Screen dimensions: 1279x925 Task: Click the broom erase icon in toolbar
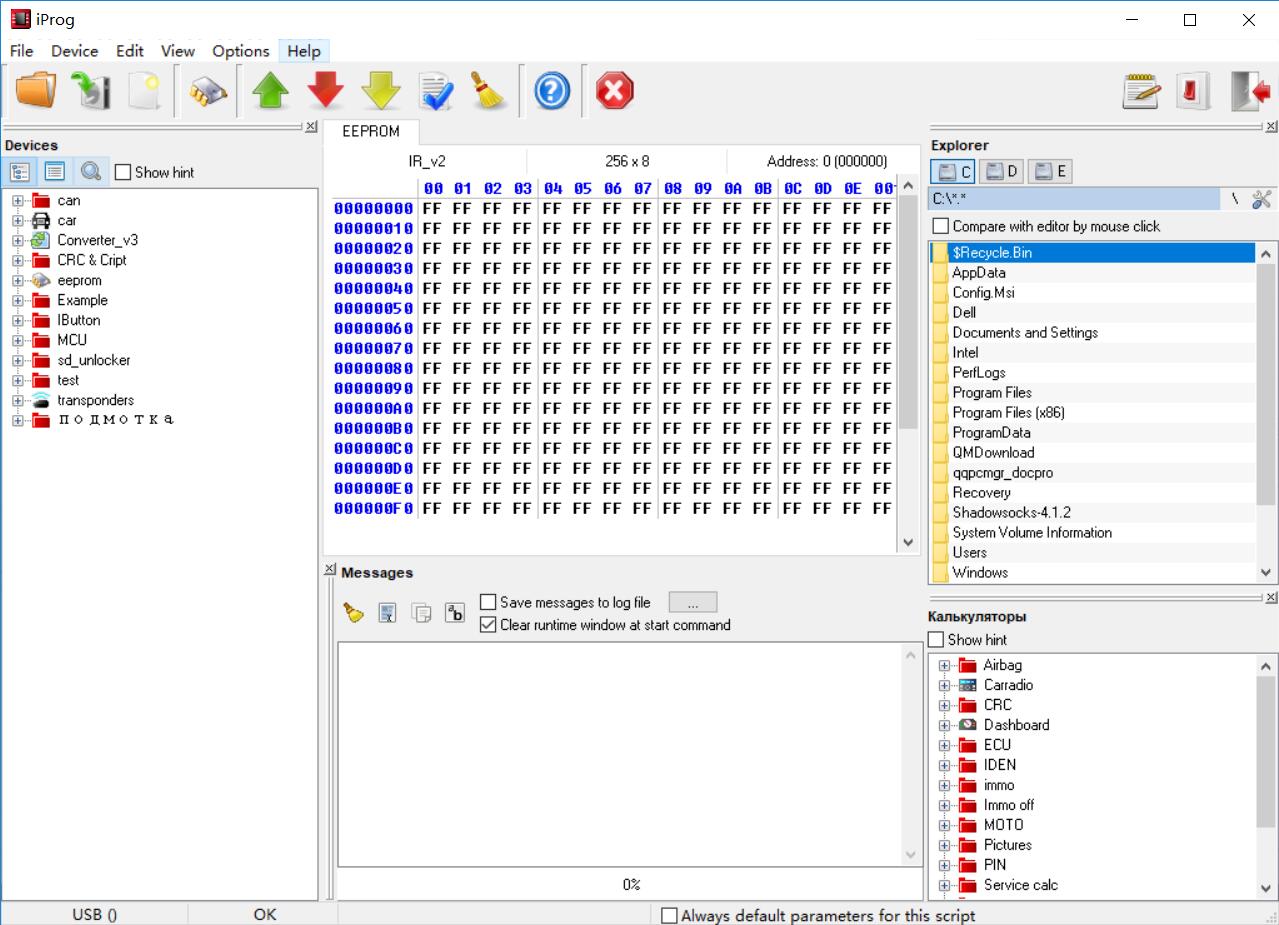[x=490, y=92]
